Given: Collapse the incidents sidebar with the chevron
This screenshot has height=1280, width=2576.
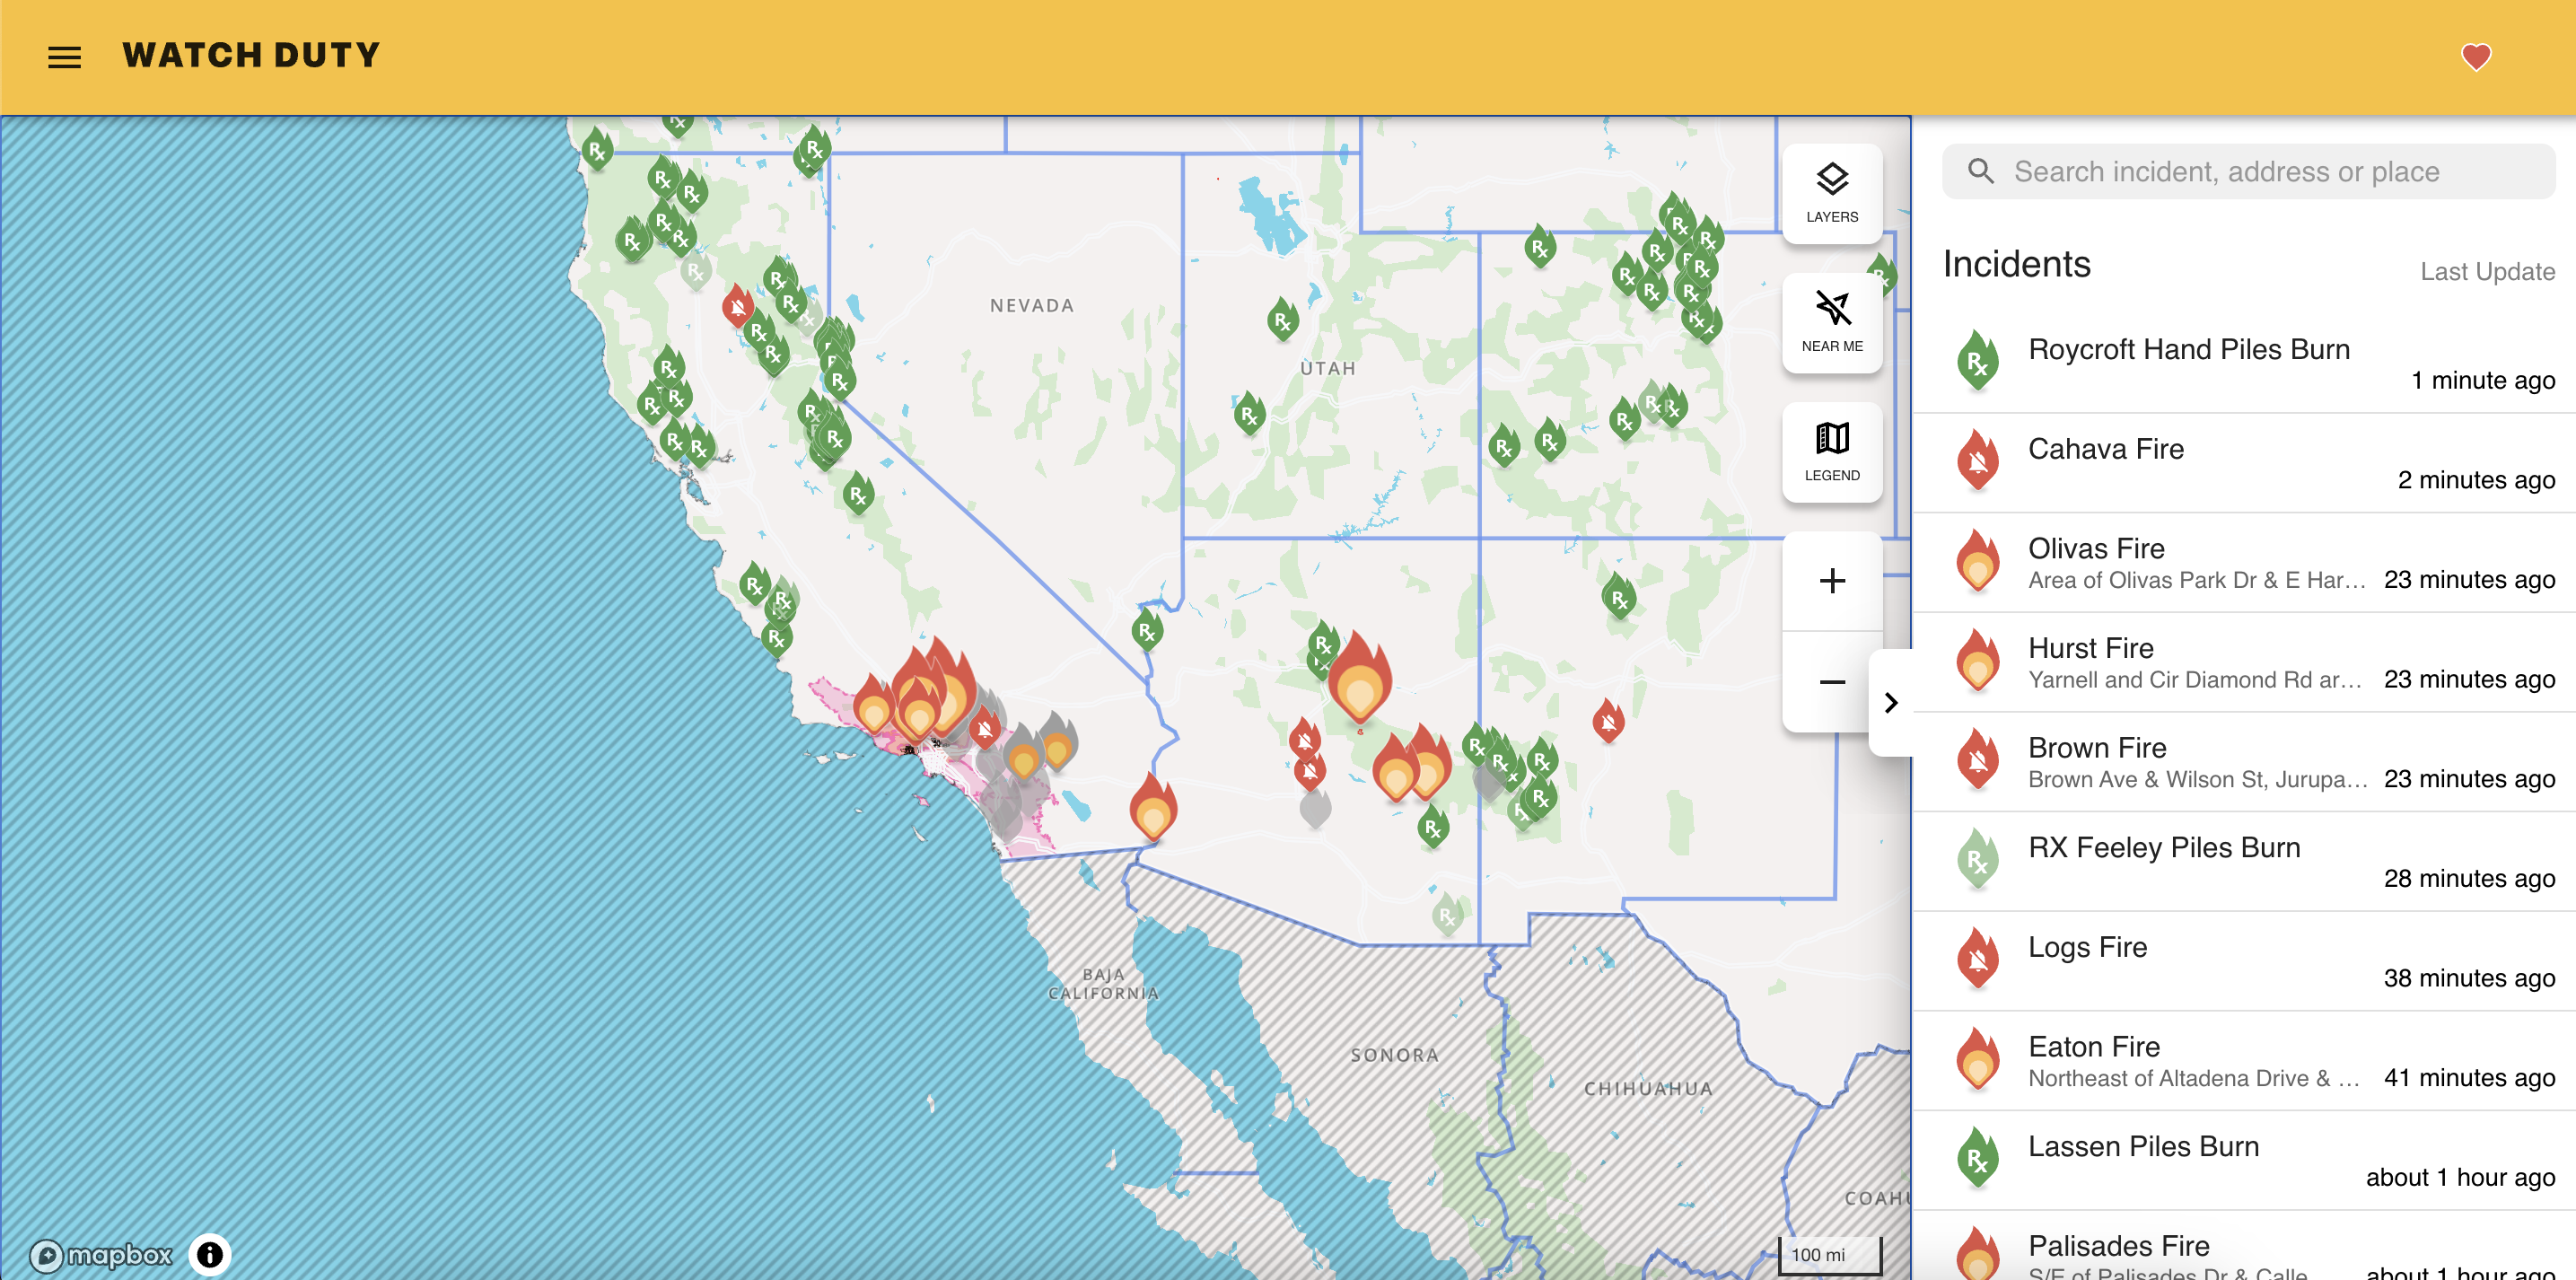Looking at the screenshot, I should tap(1891, 703).
